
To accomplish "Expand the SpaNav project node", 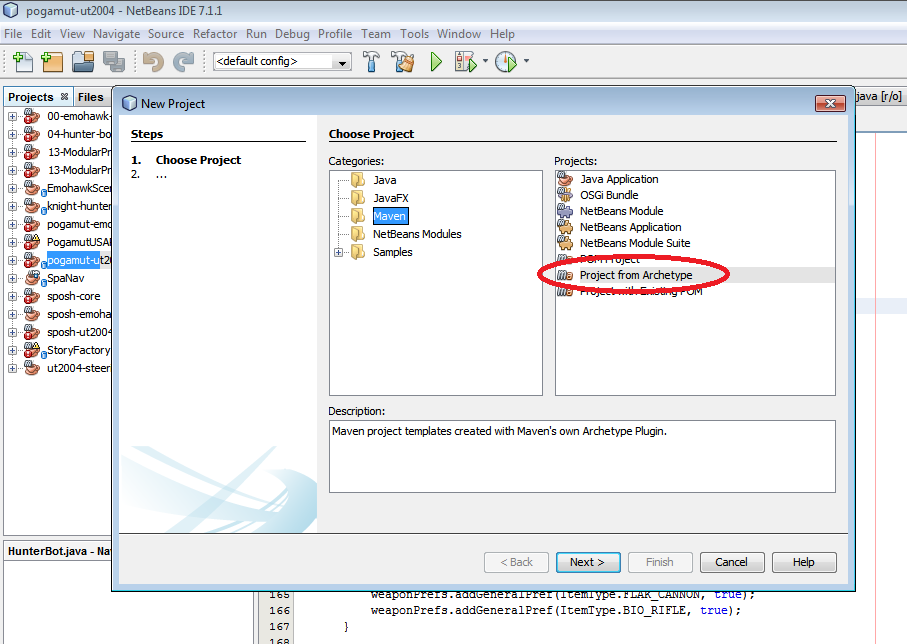I will (x=12, y=278).
